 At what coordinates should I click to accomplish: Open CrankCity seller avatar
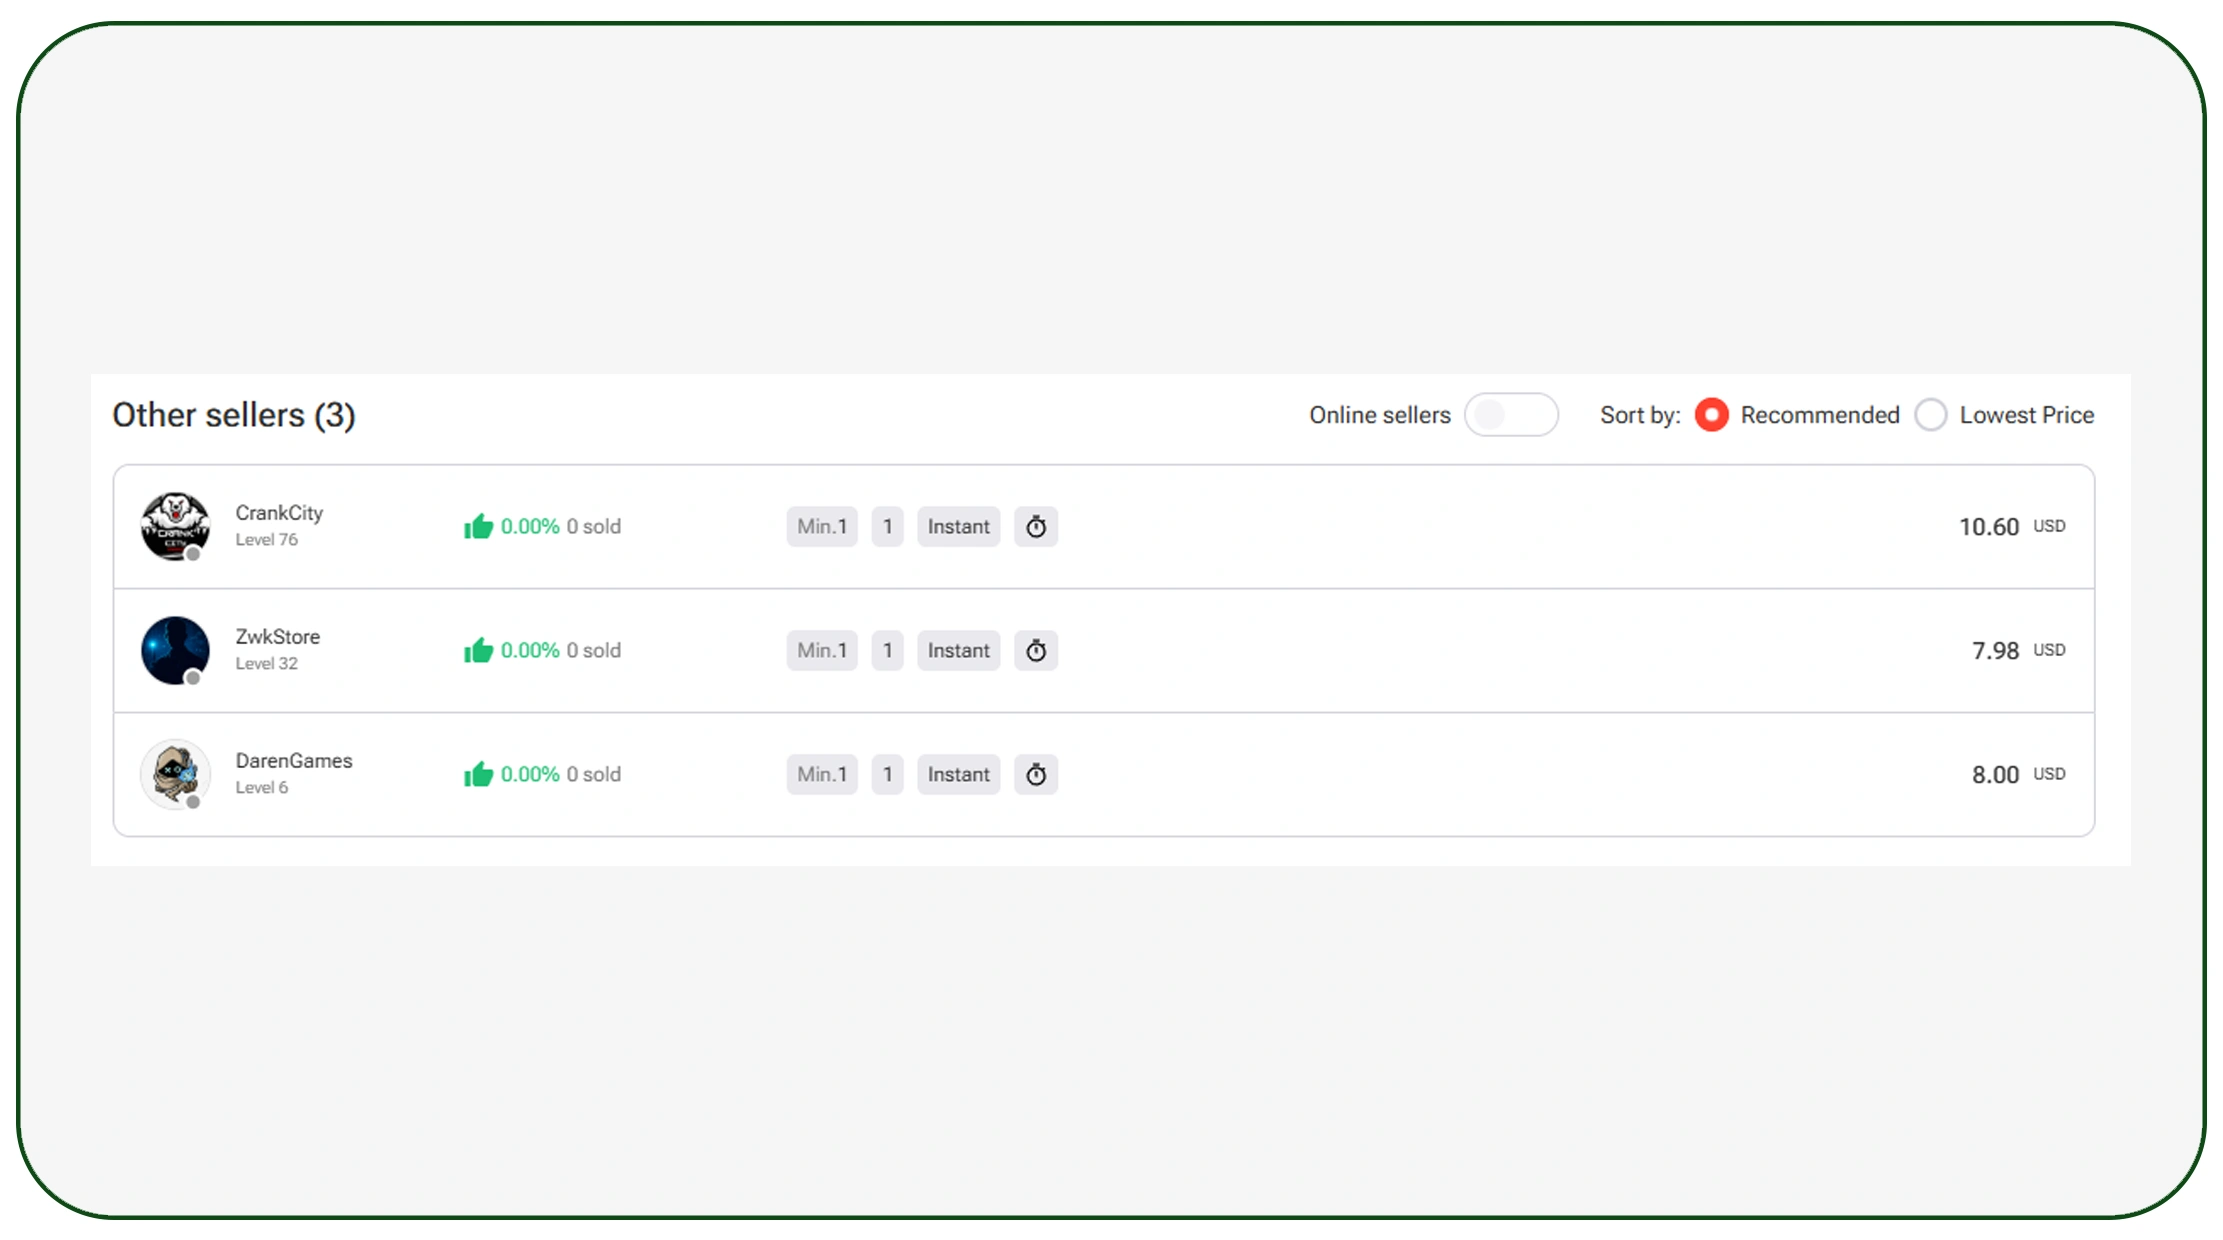click(x=175, y=526)
